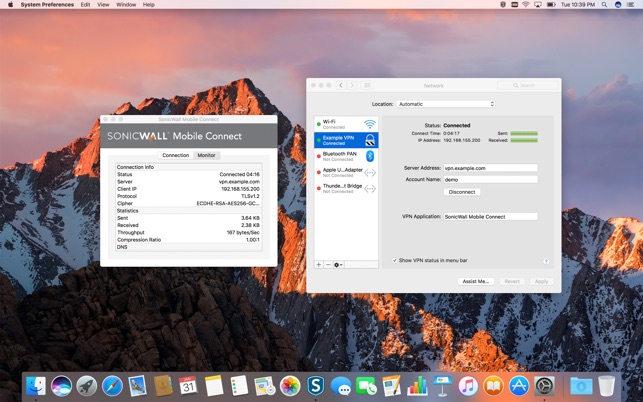Open the gear action menu below services
The height and width of the screenshot is (402, 643).
339,265
